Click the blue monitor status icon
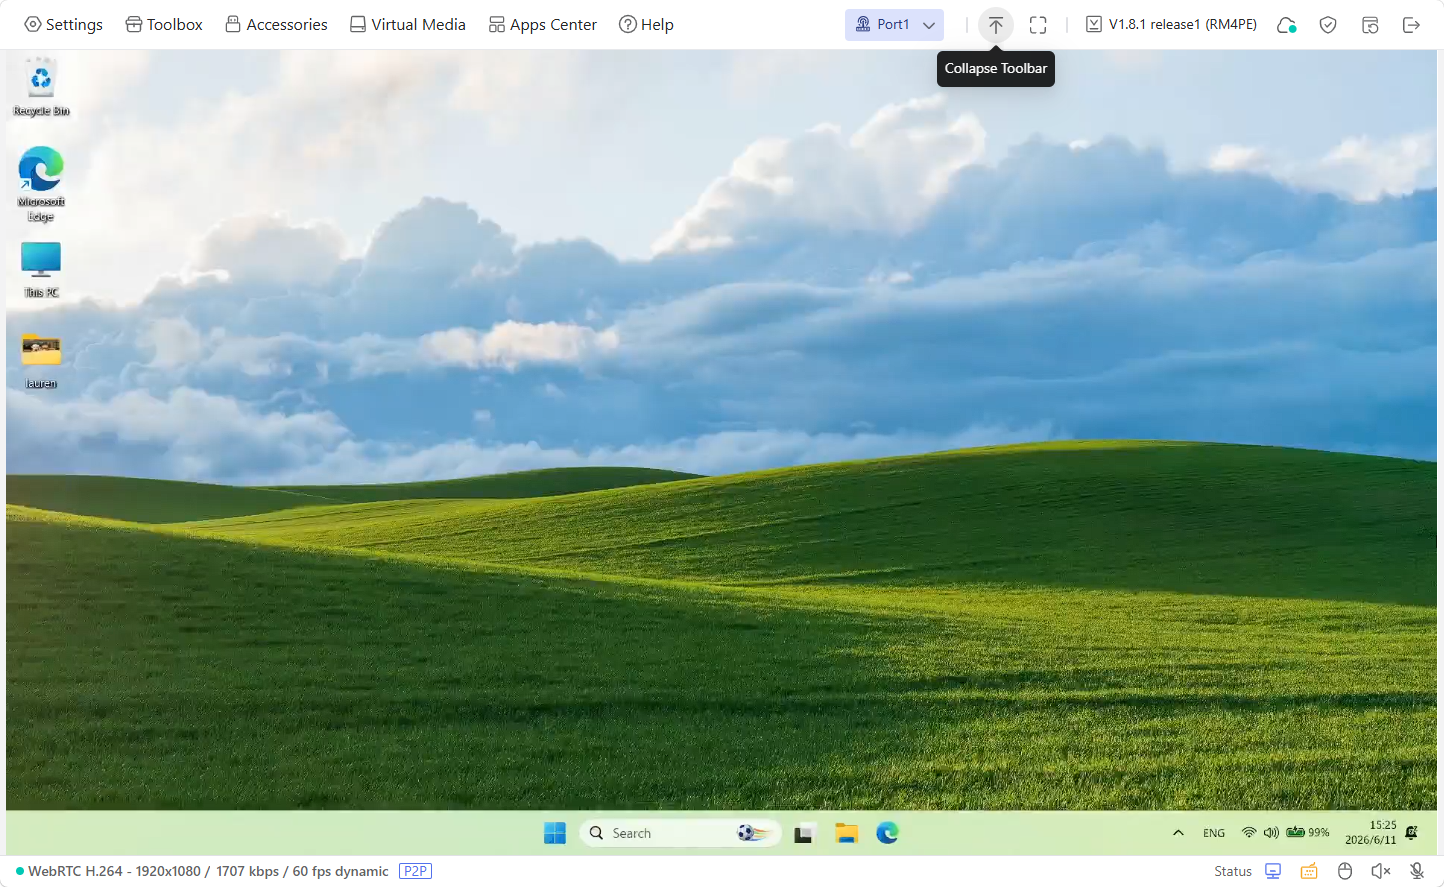 pyautogui.click(x=1273, y=871)
